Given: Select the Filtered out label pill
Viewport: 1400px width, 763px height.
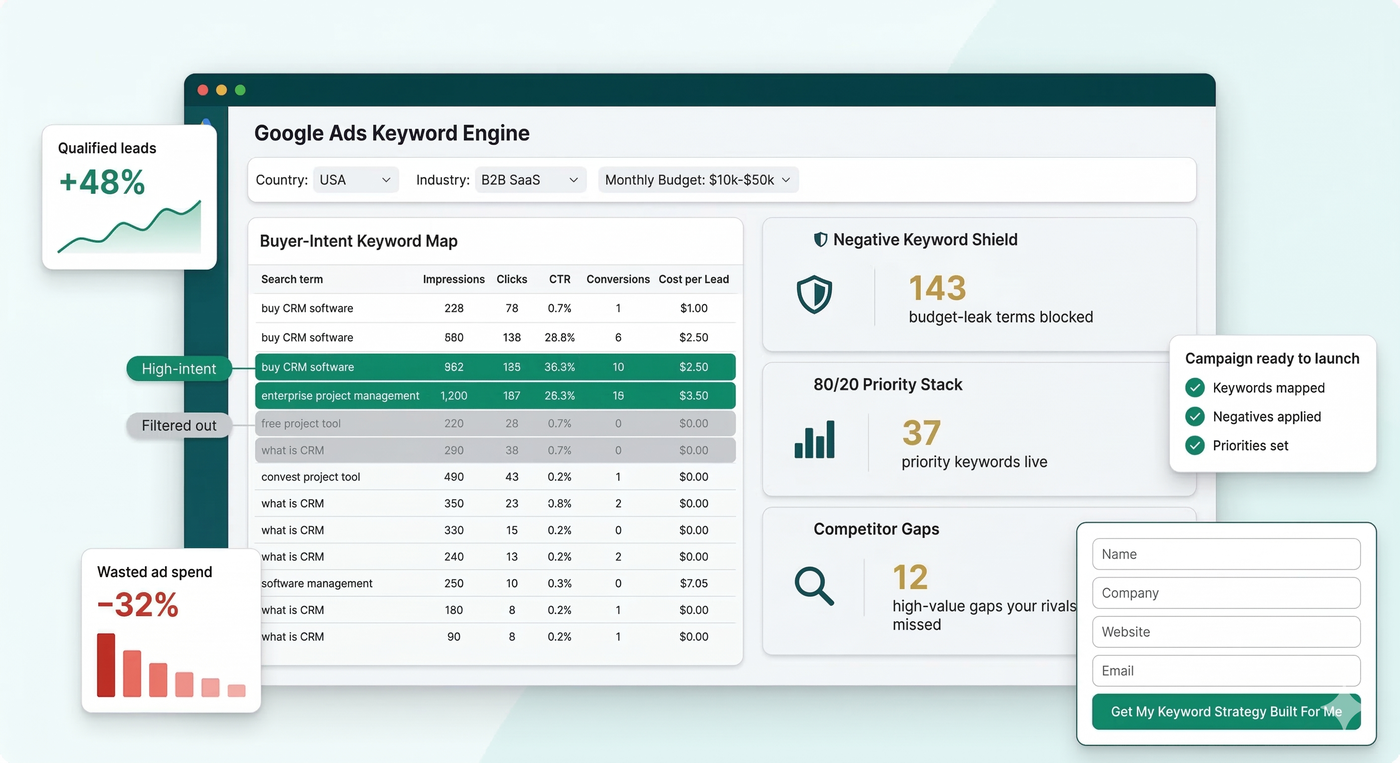Looking at the screenshot, I should tap(178, 425).
